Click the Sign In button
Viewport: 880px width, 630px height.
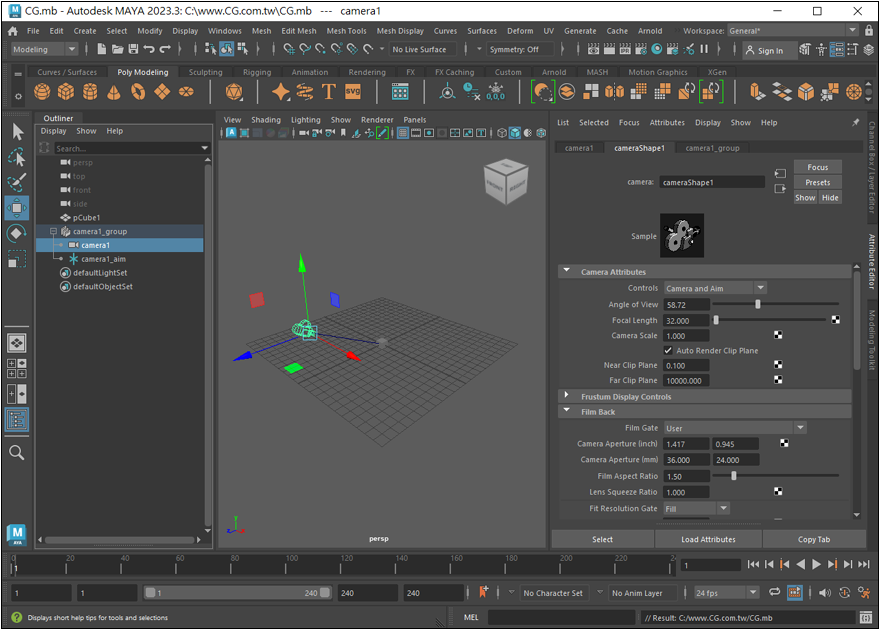pos(770,50)
